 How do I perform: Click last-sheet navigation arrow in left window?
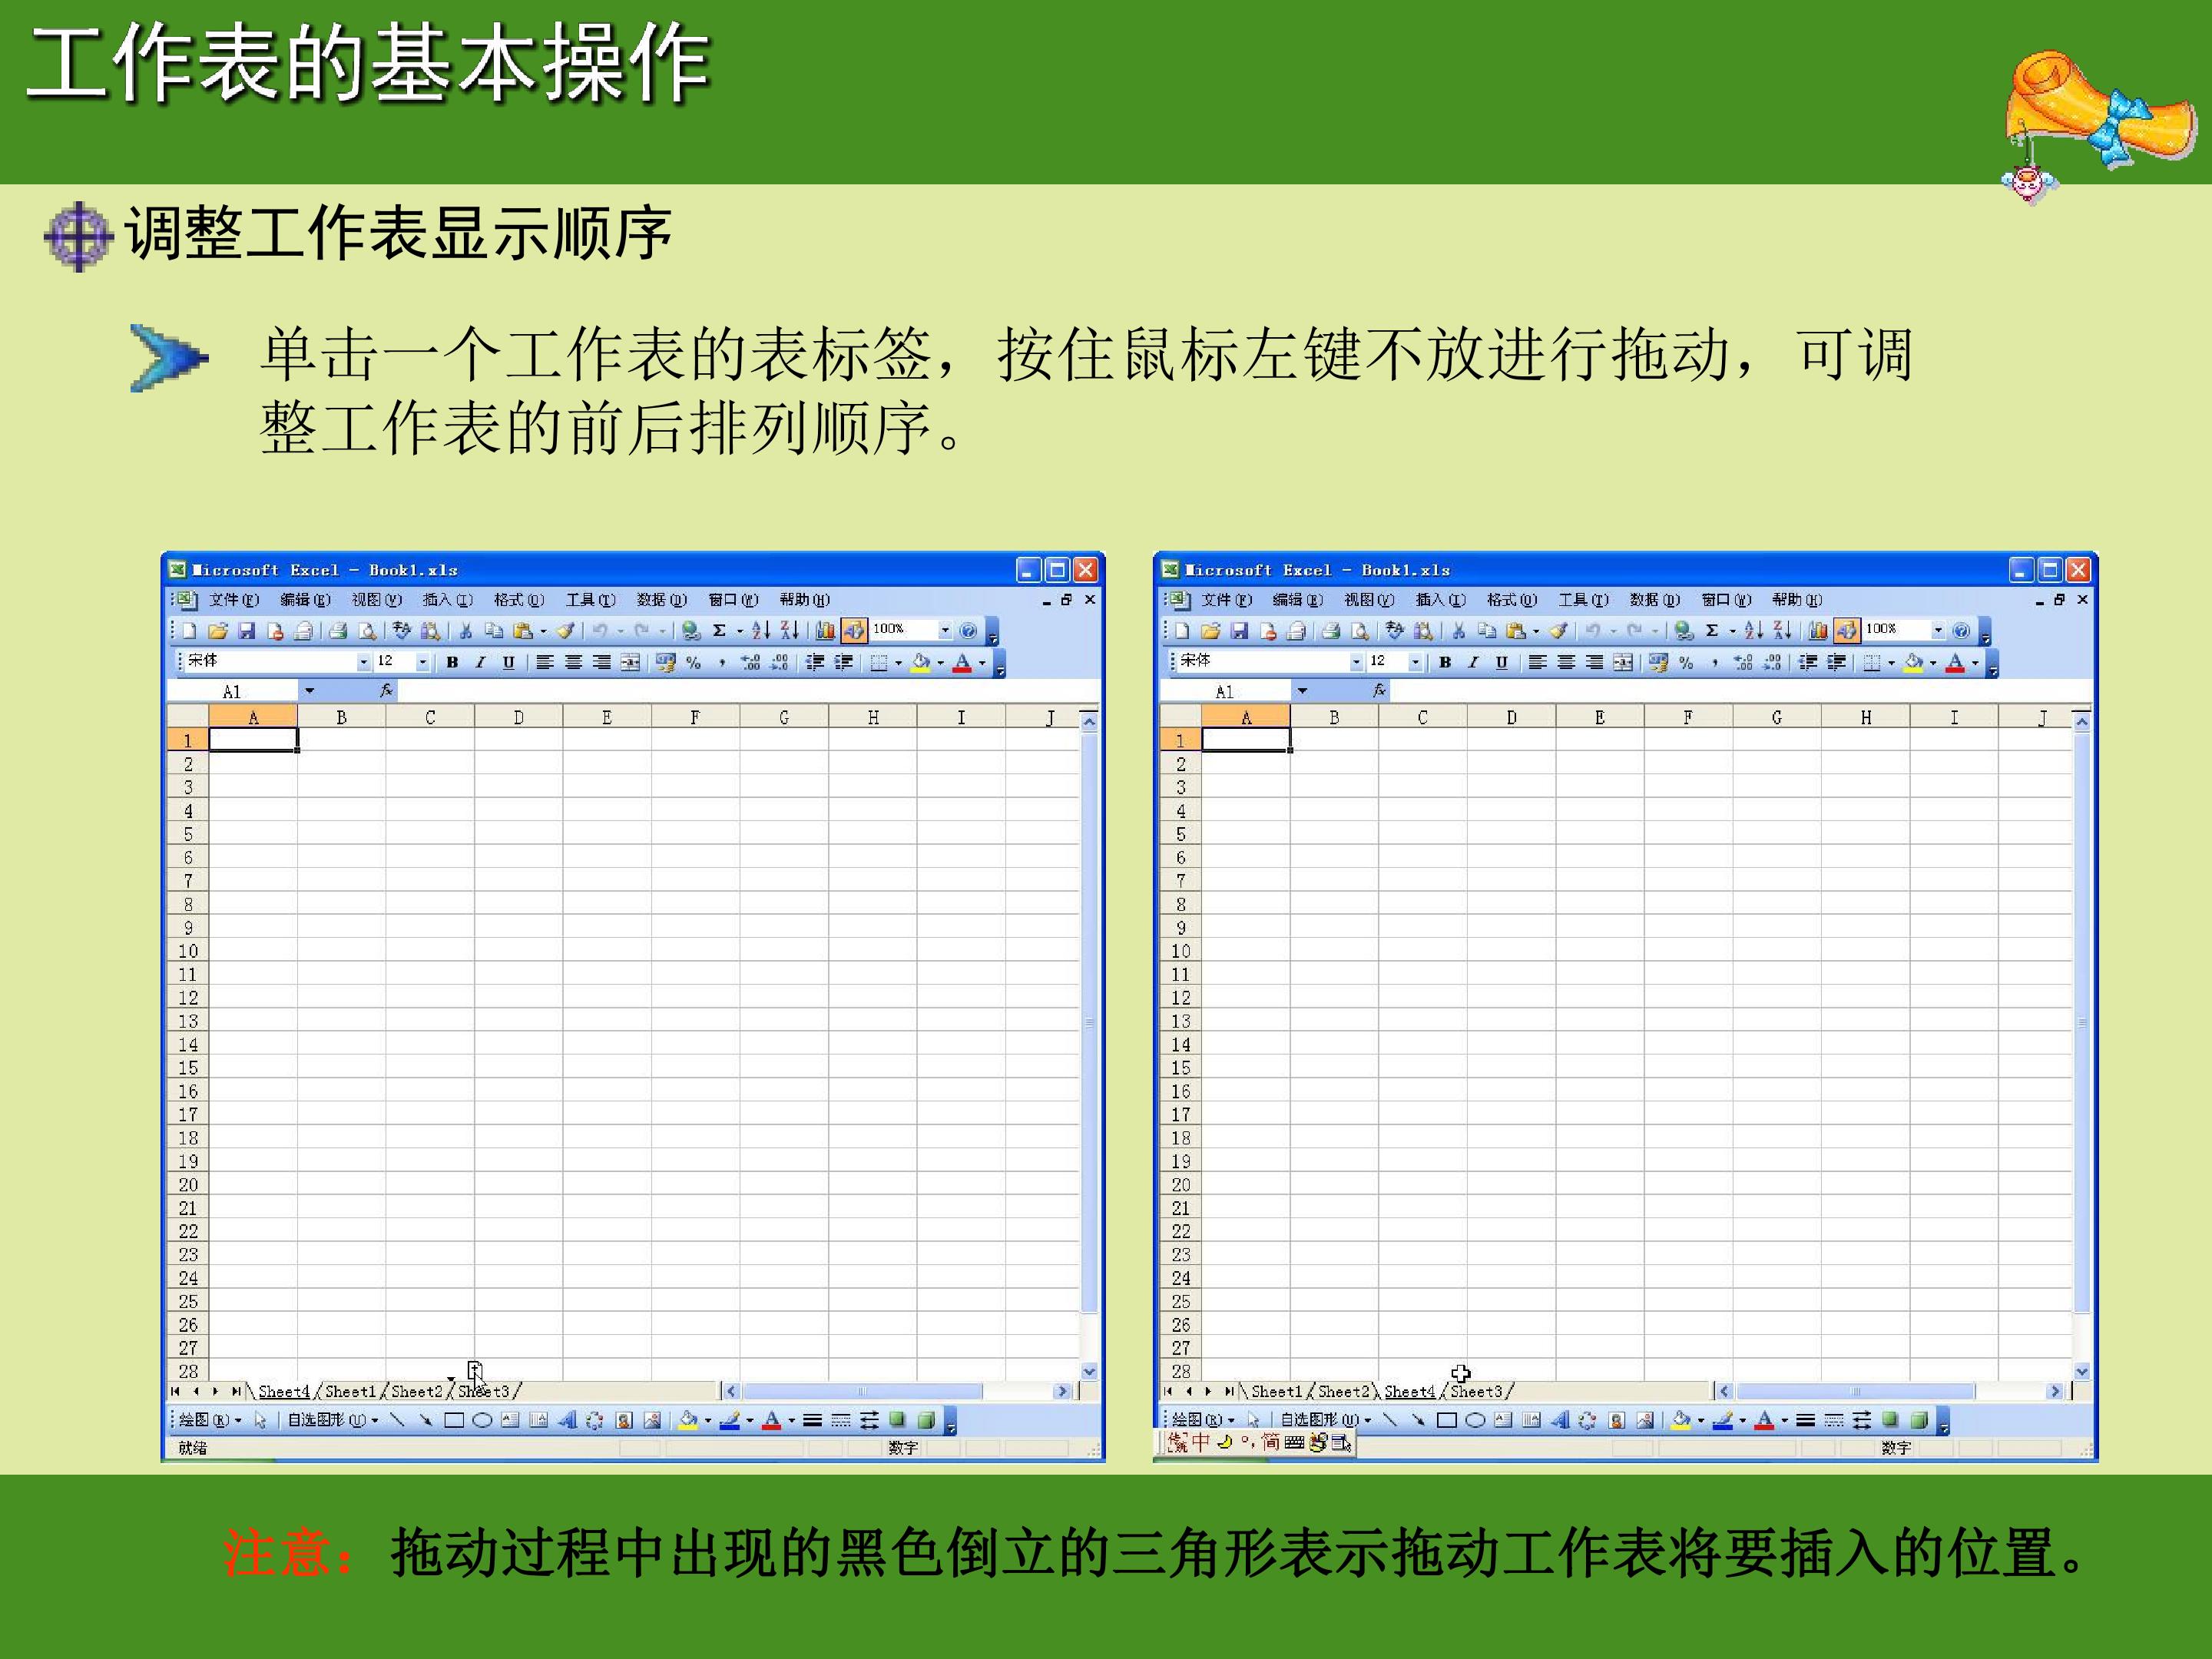[236, 1391]
